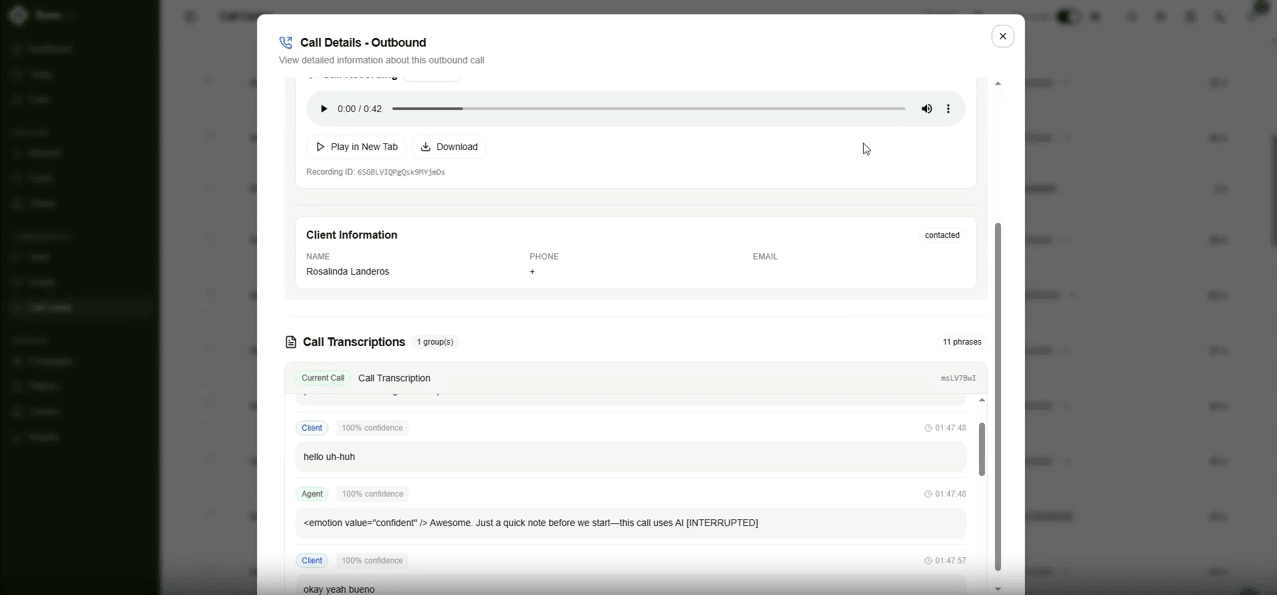1277x595 pixels.
Task: Click Client badge above 'okay yeah bueno'
Action: (312, 561)
